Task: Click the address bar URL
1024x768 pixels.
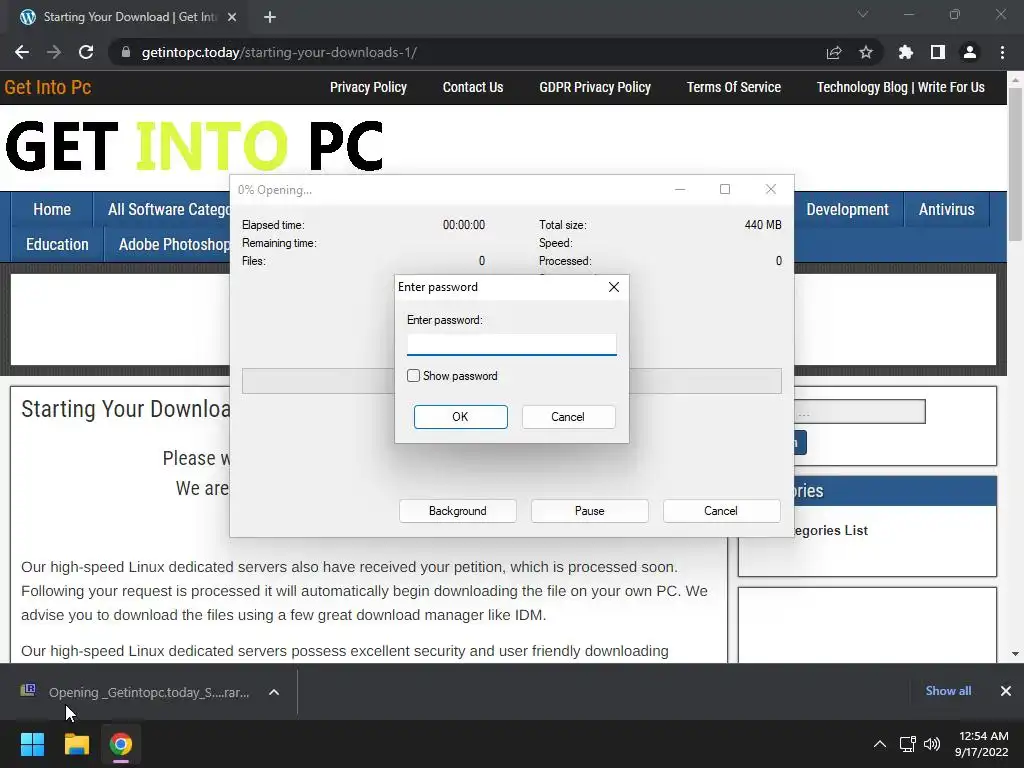Action: coord(279,52)
